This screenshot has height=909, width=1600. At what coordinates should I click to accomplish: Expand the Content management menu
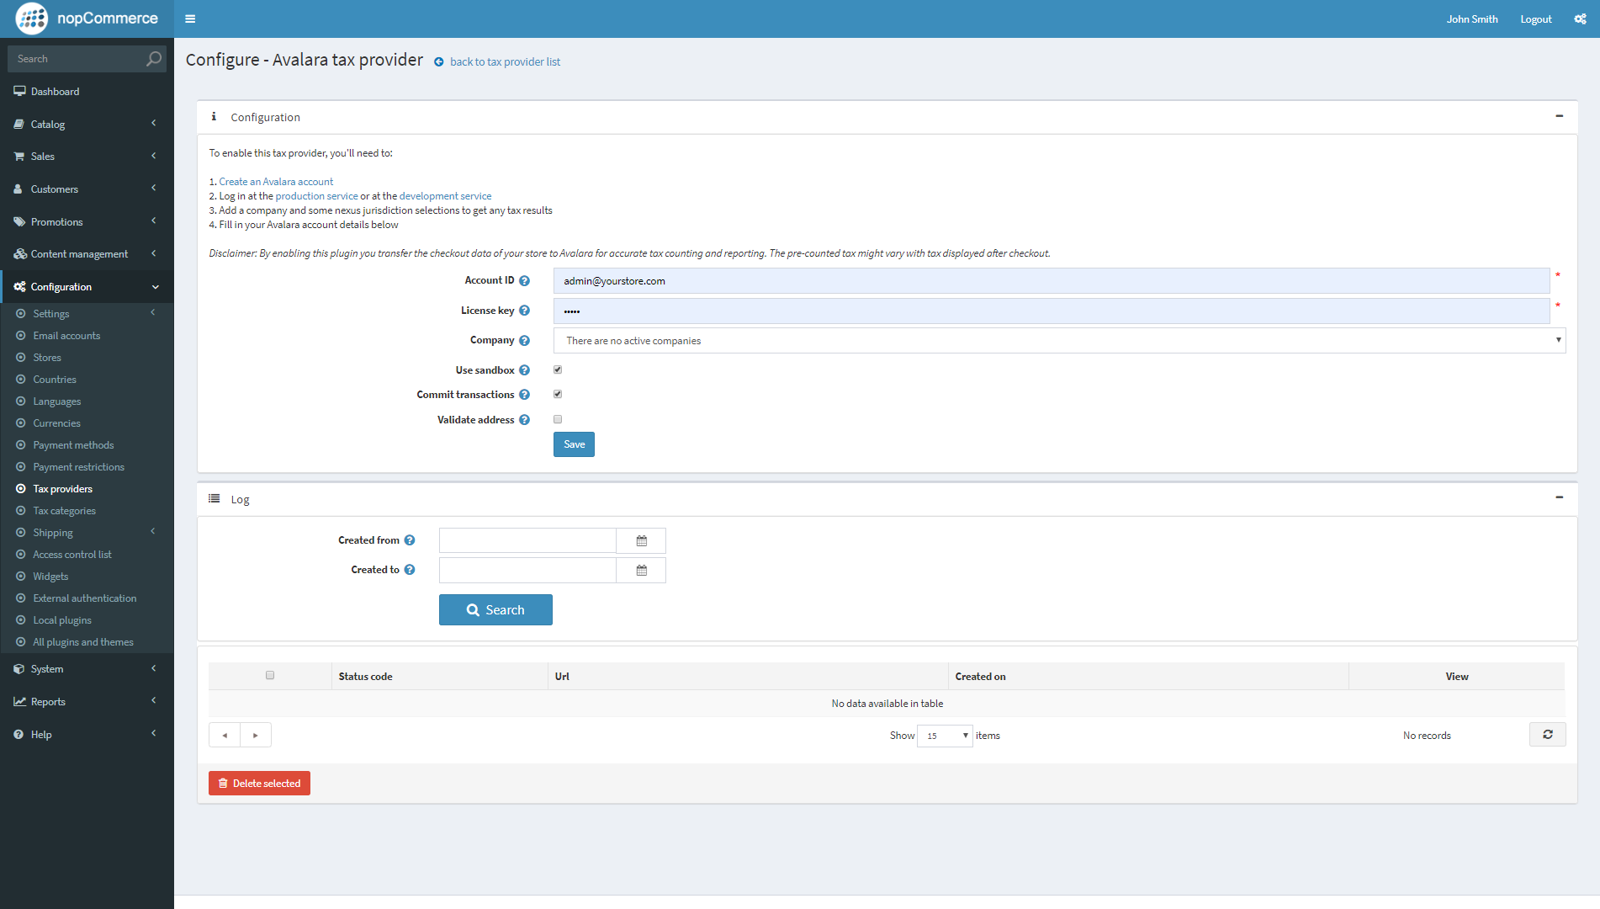pos(87,254)
